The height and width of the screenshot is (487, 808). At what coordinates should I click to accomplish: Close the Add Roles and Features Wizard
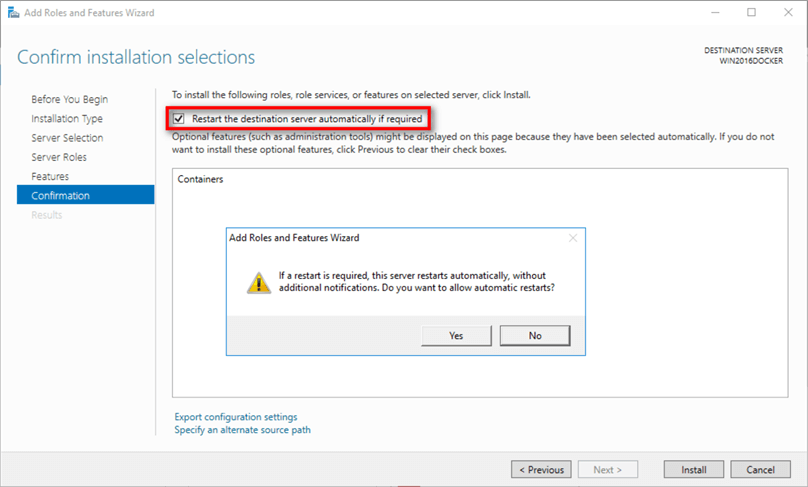point(786,13)
